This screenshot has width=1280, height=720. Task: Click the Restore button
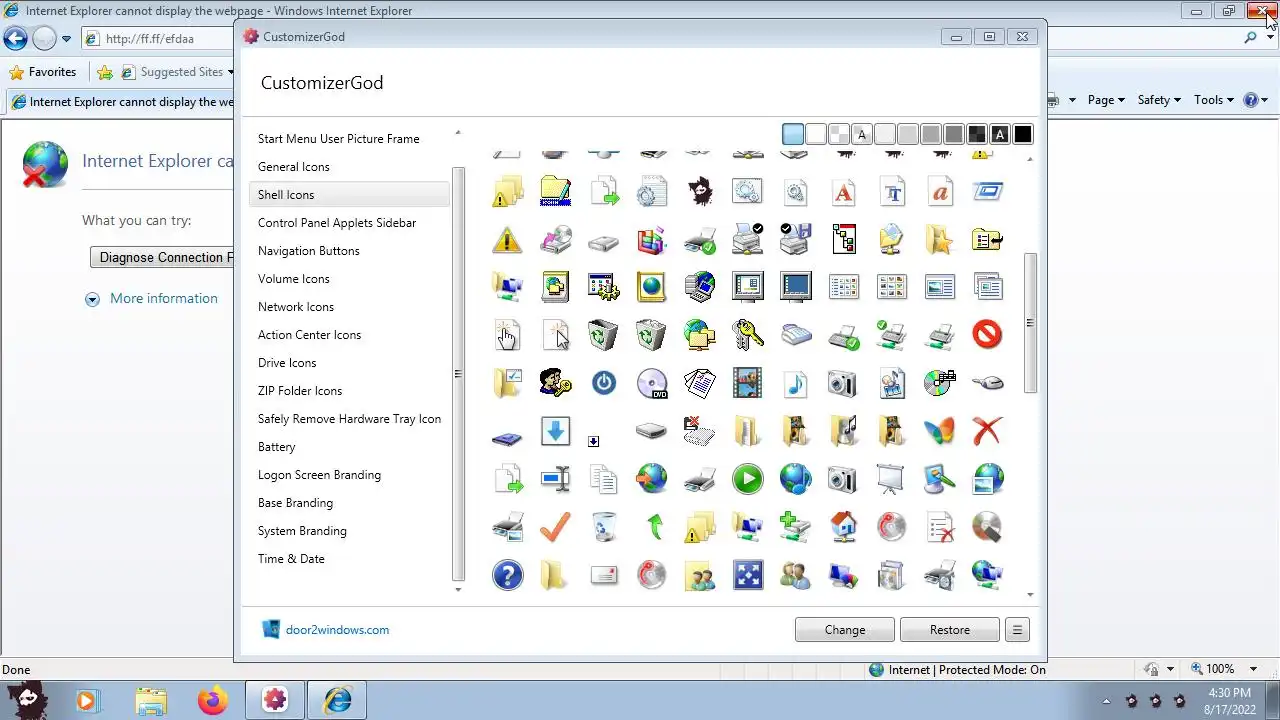tap(950, 630)
